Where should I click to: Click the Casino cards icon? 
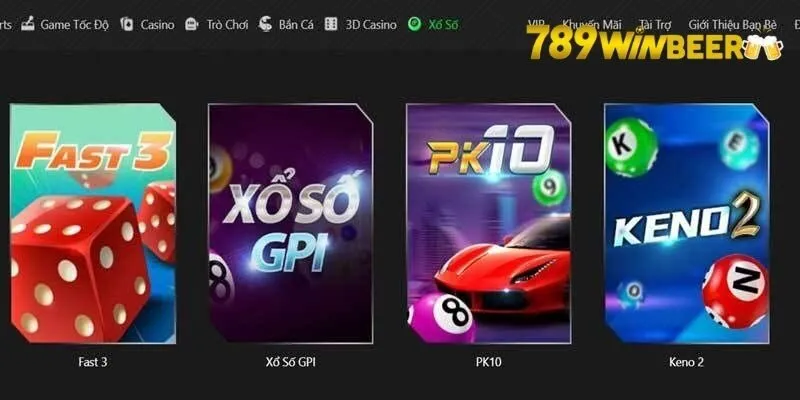(x=127, y=24)
